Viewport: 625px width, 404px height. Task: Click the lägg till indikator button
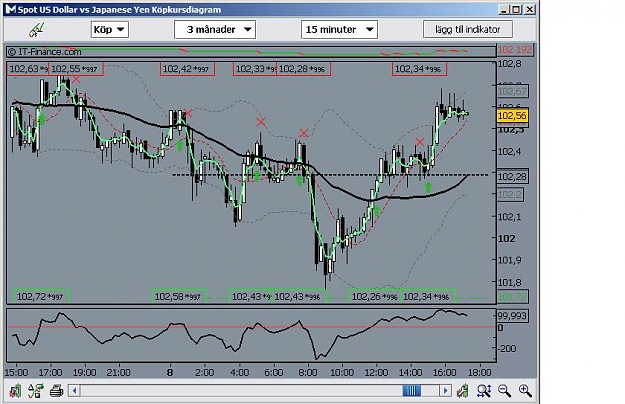[468, 29]
